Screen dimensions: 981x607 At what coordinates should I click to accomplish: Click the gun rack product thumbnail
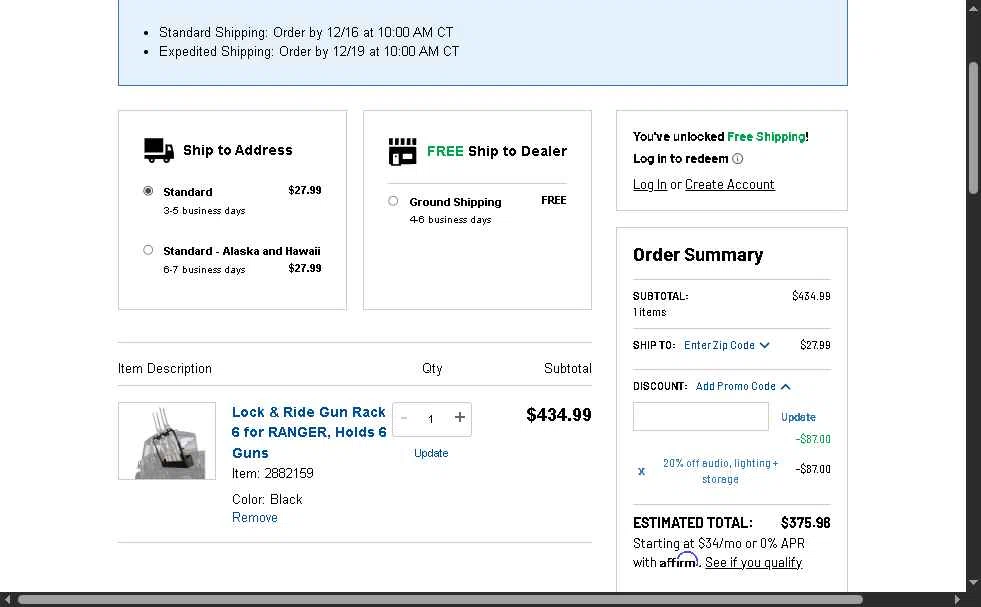[x=167, y=441]
